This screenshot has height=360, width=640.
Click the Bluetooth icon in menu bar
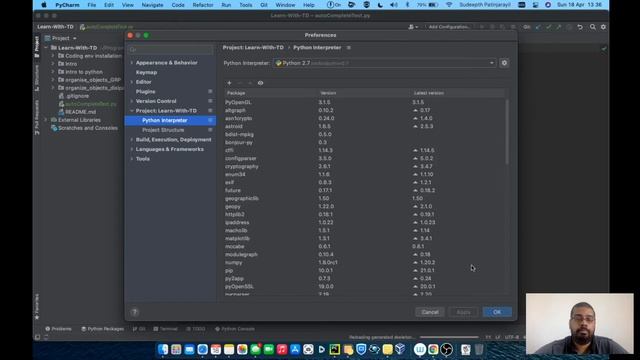pyautogui.click(x=407, y=5)
